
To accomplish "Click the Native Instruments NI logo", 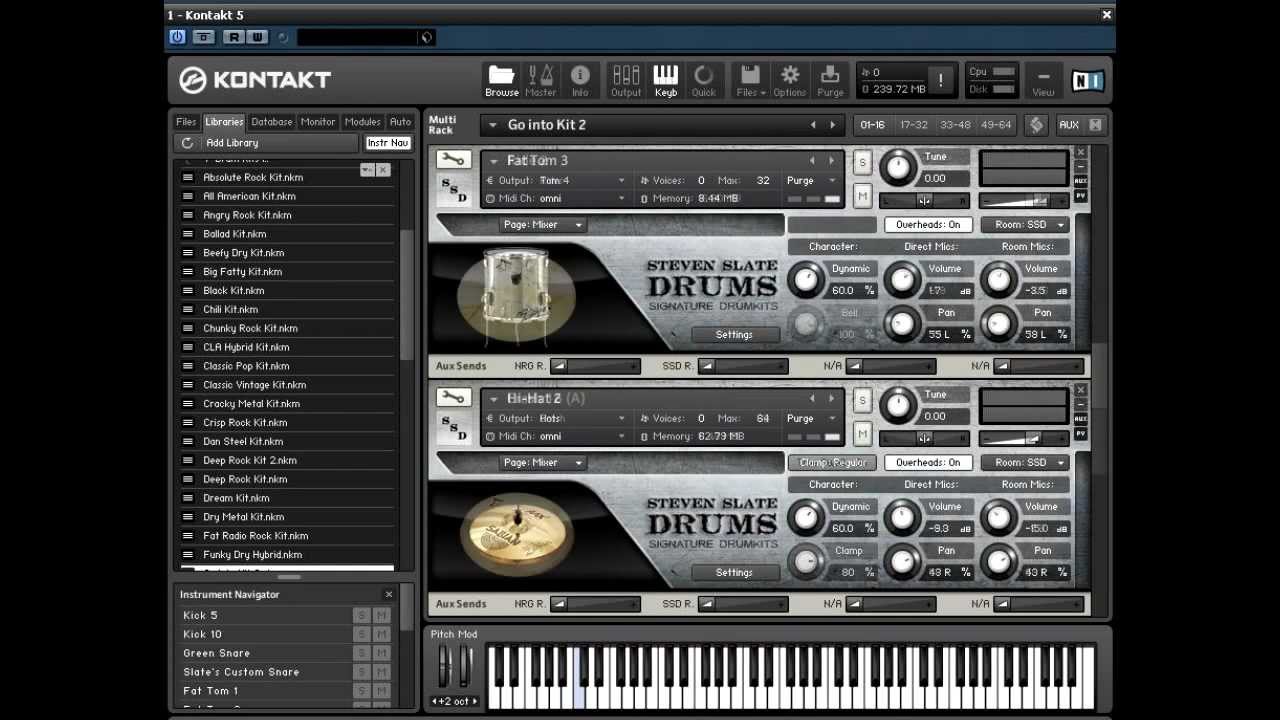I will pos(1087,80).
